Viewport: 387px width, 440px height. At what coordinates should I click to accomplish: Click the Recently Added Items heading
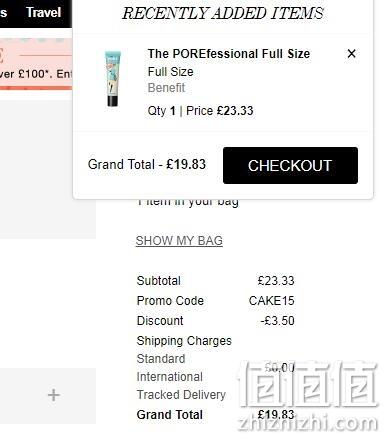223,13
